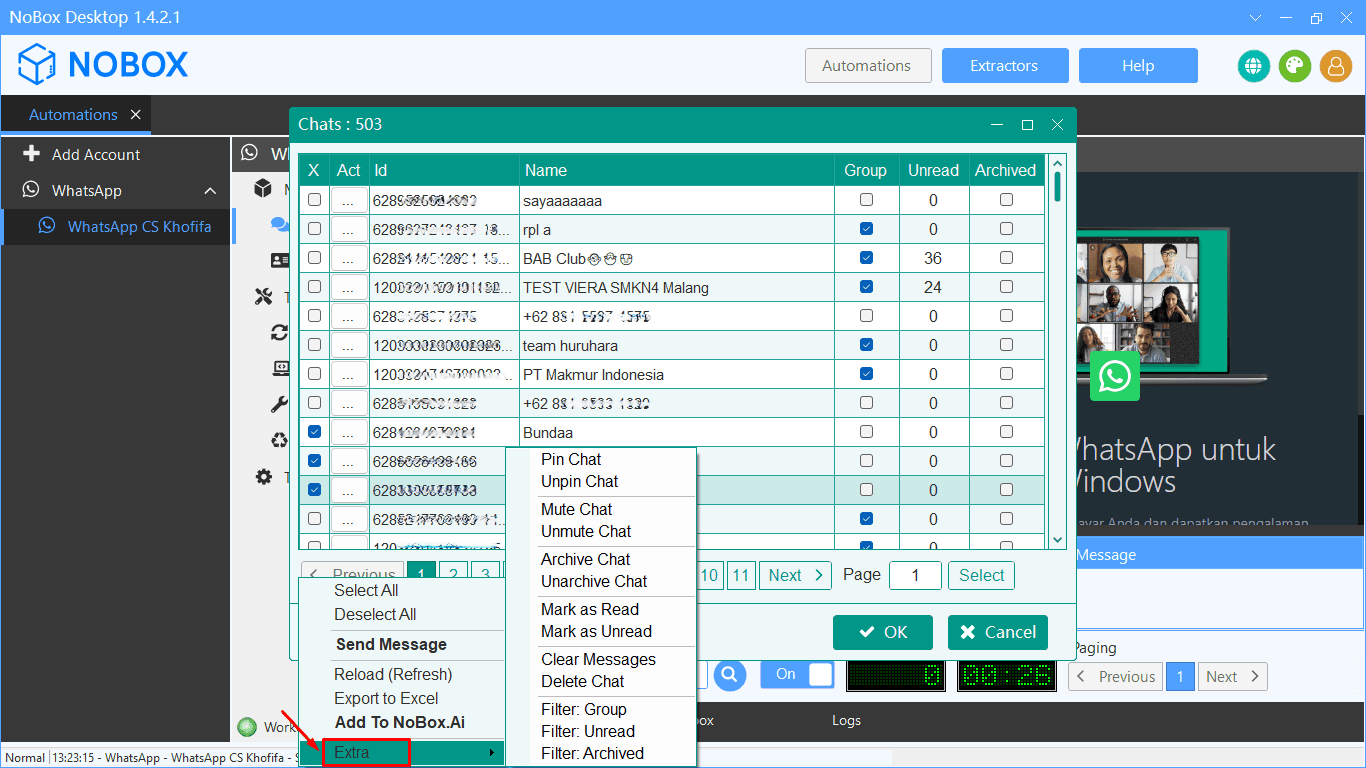
Task: Check the row checkbox for sayaaaaaaa
Action: [314, 200]
